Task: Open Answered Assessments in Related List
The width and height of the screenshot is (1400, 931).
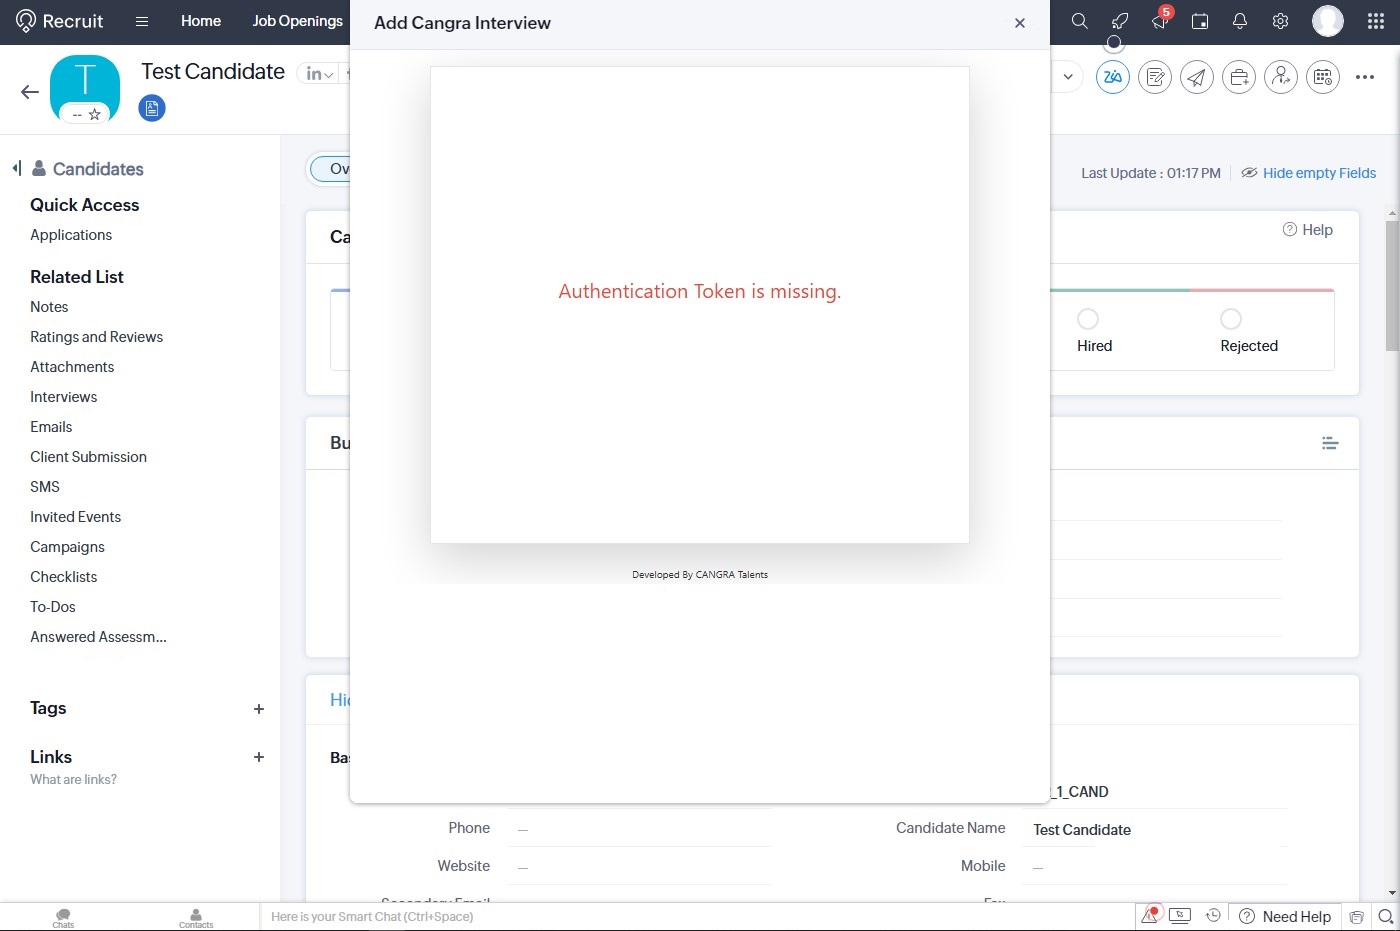Action: (98, 637)
